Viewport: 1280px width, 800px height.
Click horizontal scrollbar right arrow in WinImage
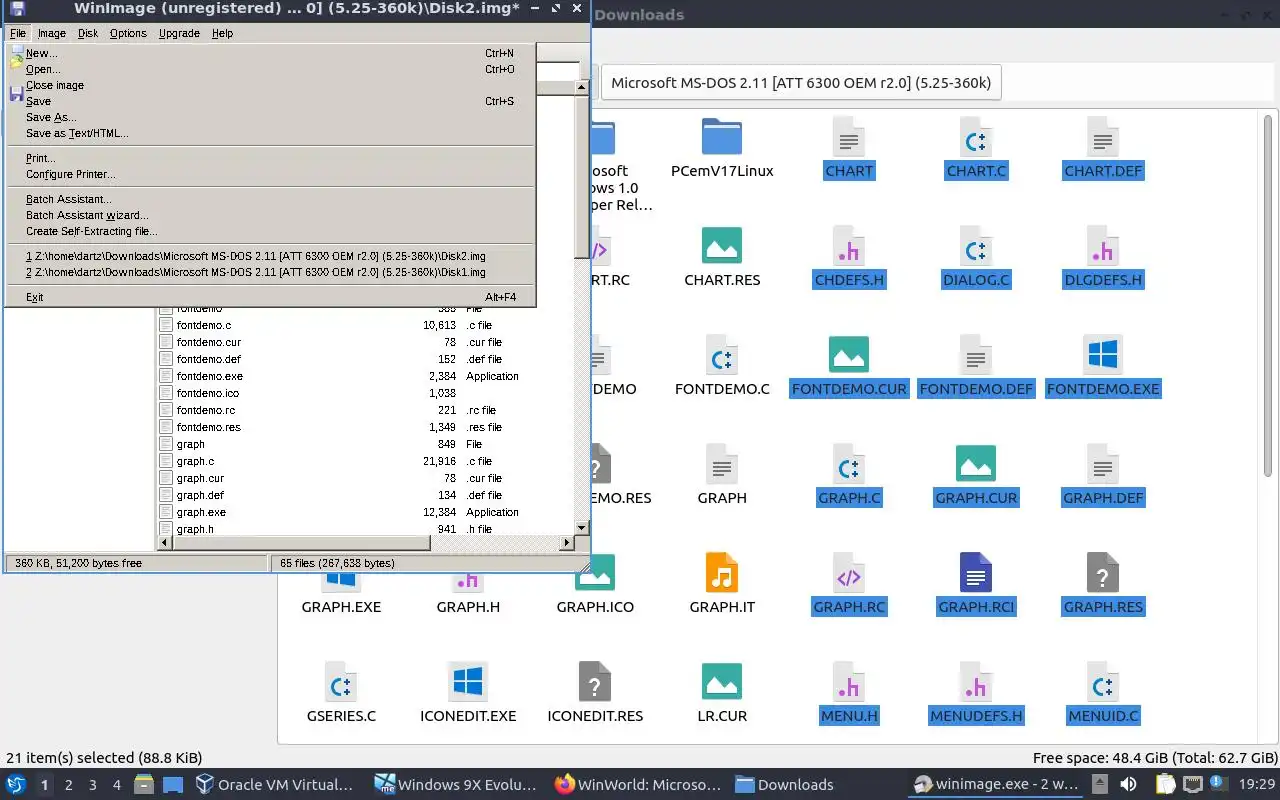[x=566, y=543]
